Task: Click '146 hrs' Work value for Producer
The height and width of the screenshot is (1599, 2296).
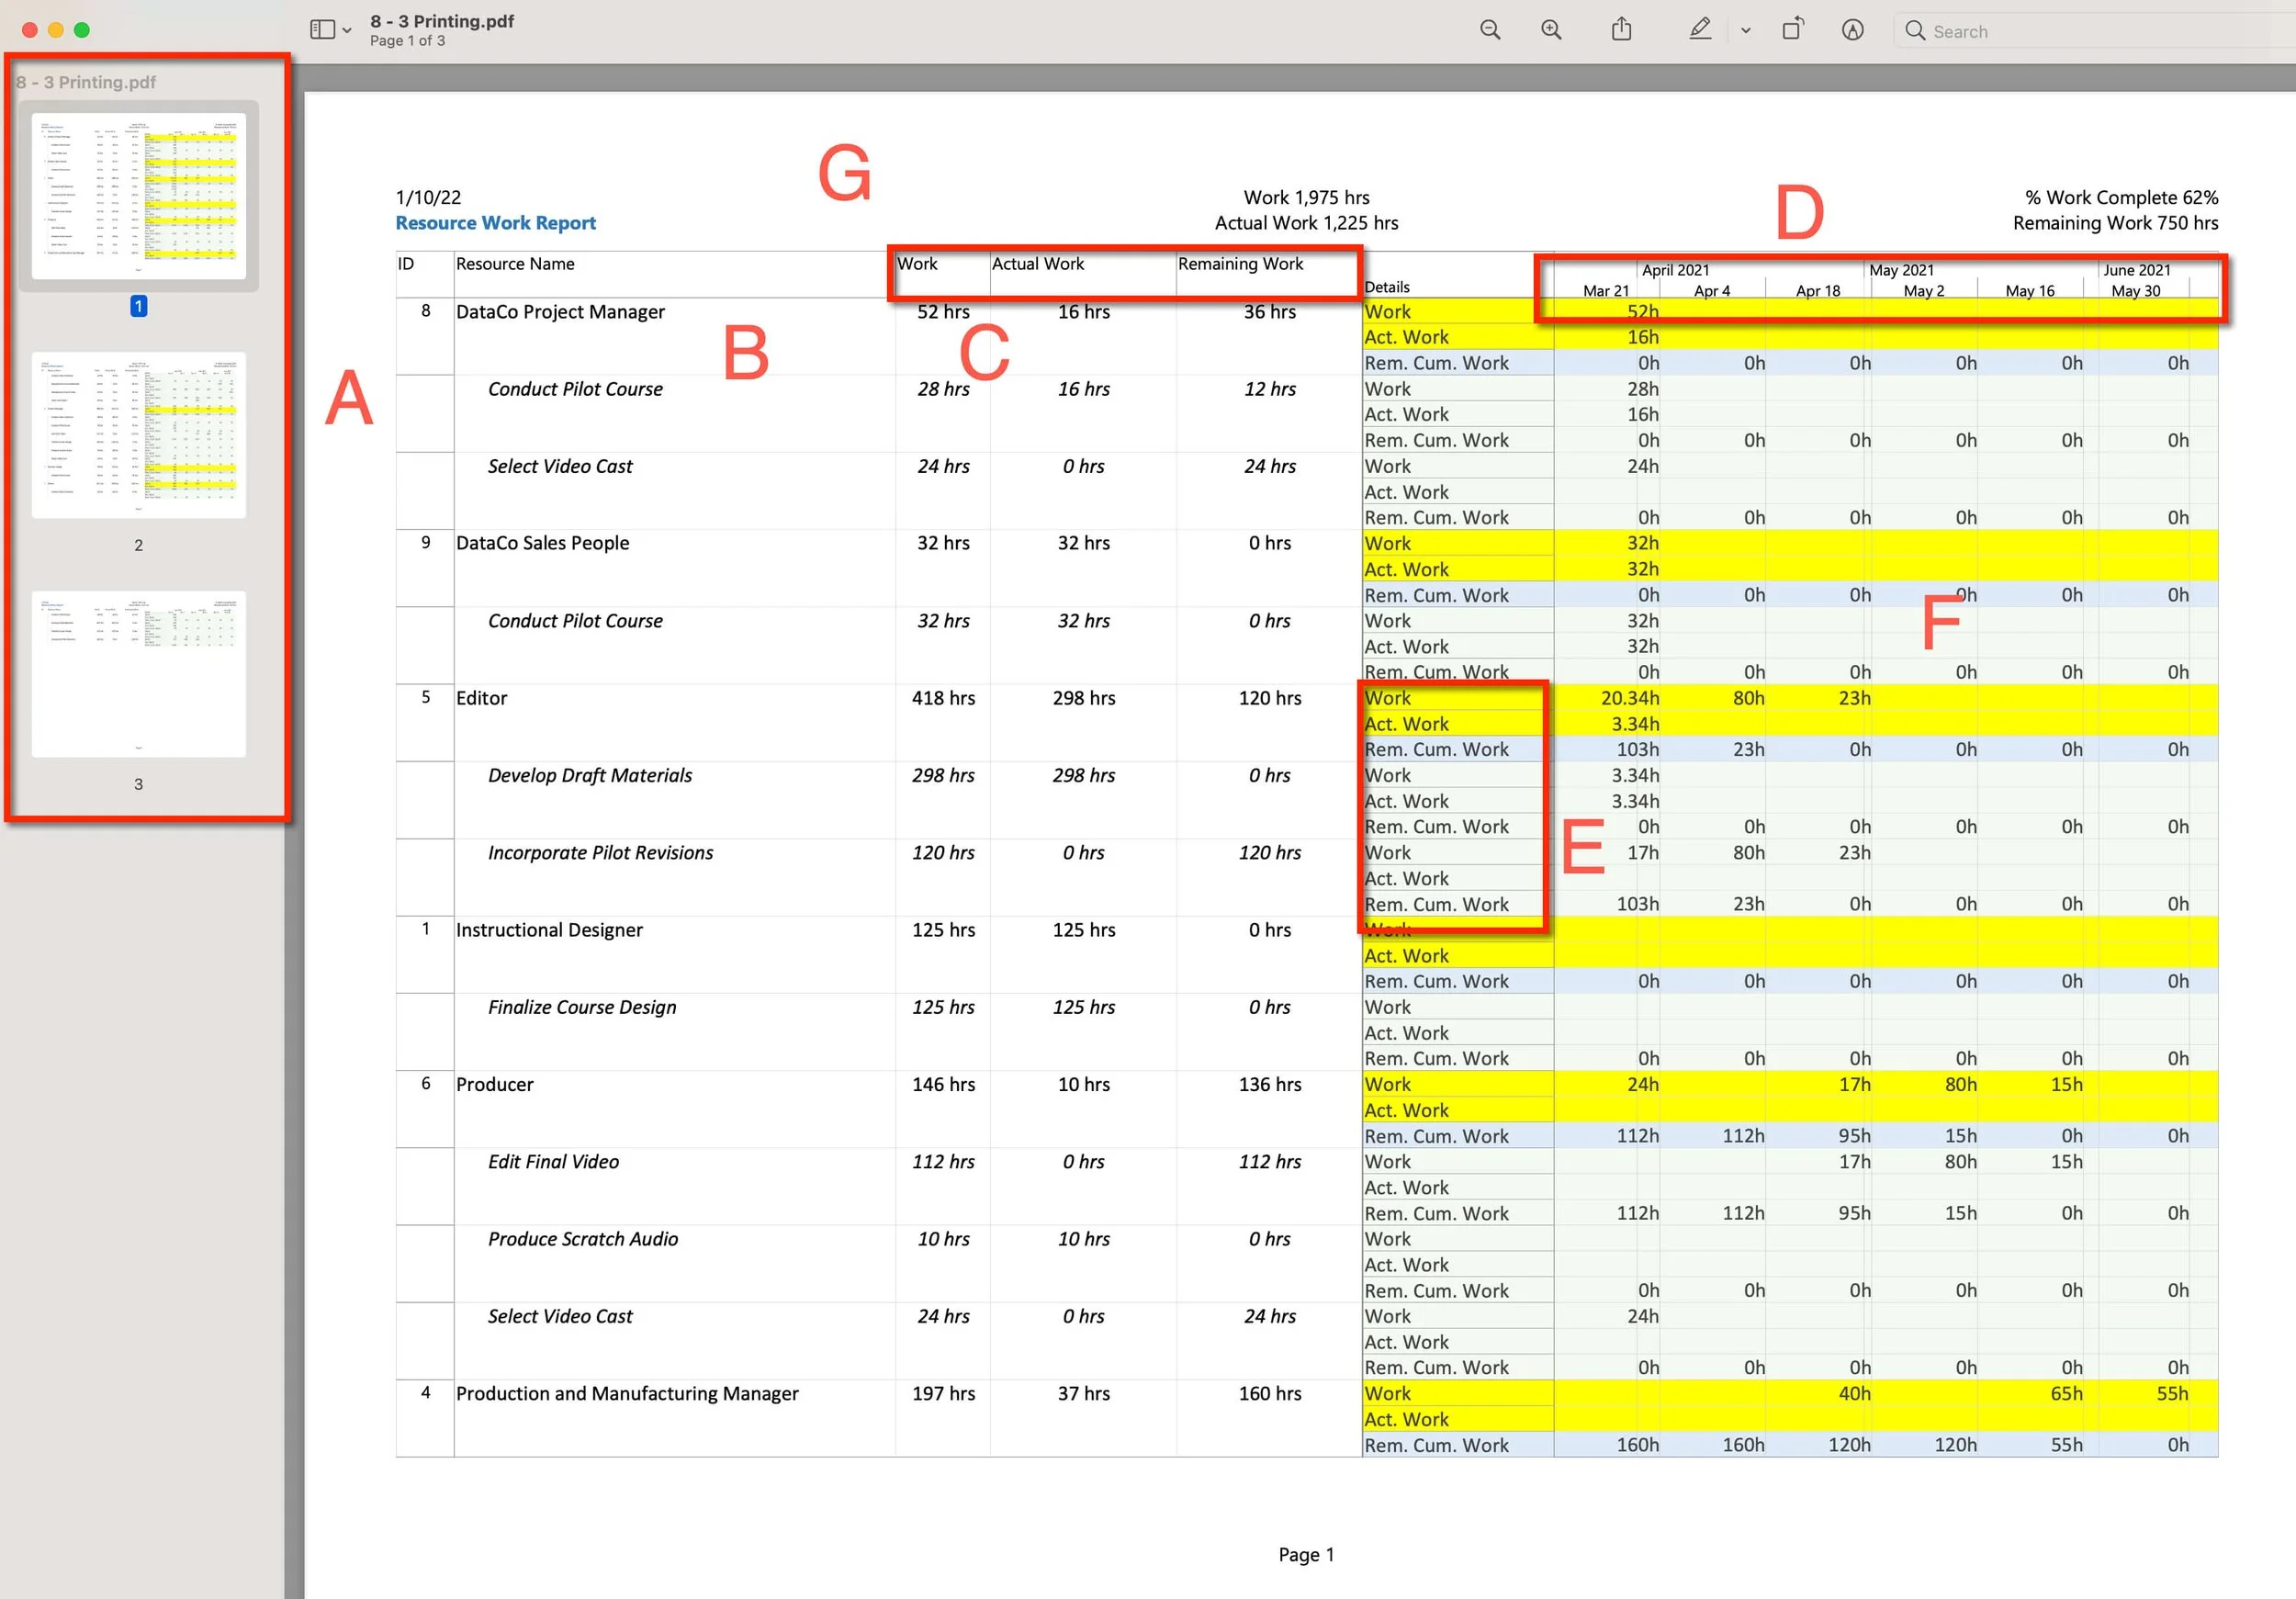Action: click(x=943, y=1084)
